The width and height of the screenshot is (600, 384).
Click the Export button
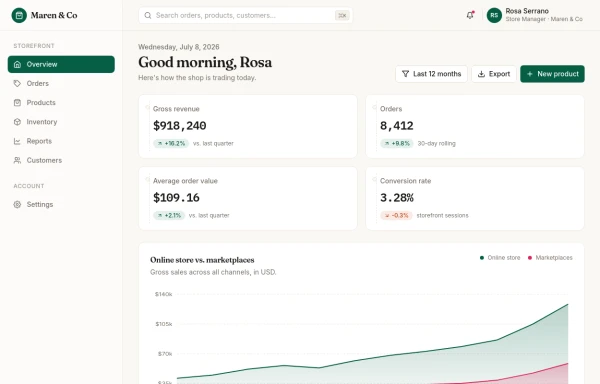tap(494, 74)
